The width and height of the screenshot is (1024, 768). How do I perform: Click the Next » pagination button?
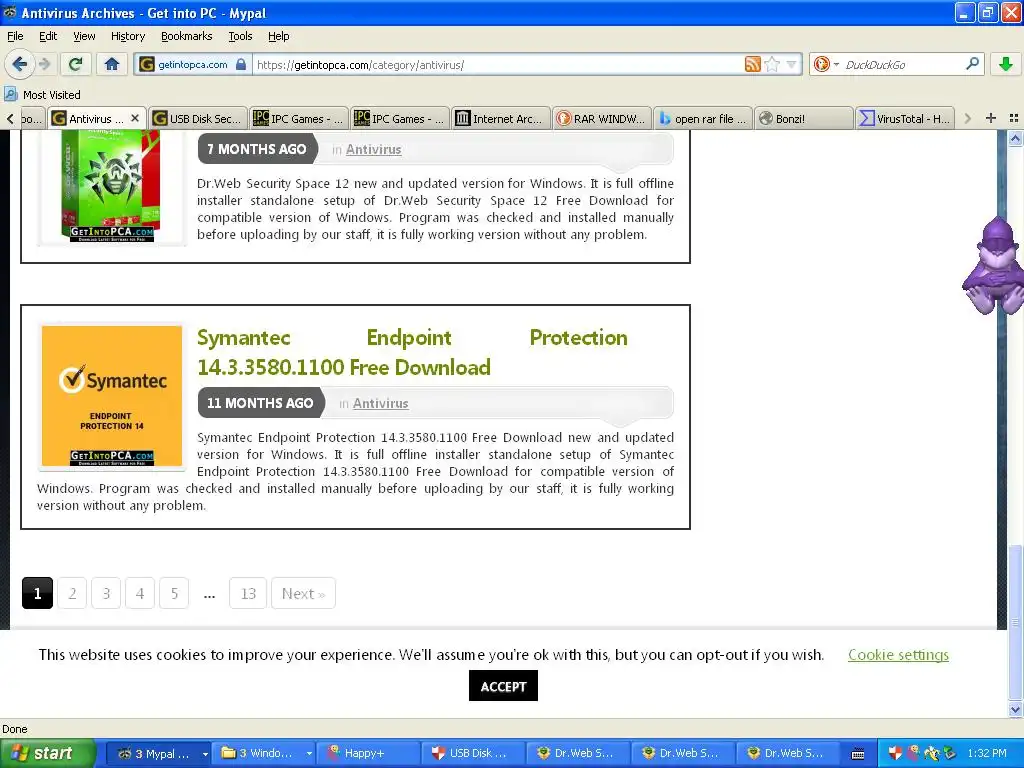click(x=303, y=593)
